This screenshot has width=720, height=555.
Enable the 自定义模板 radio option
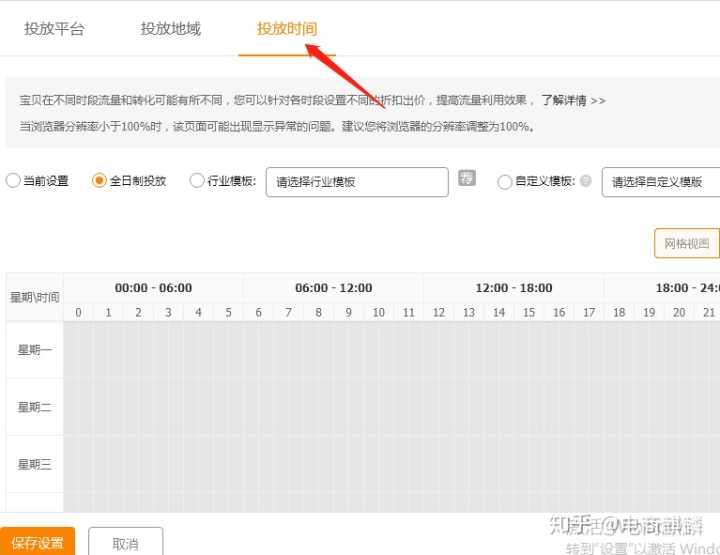(504, 181)
